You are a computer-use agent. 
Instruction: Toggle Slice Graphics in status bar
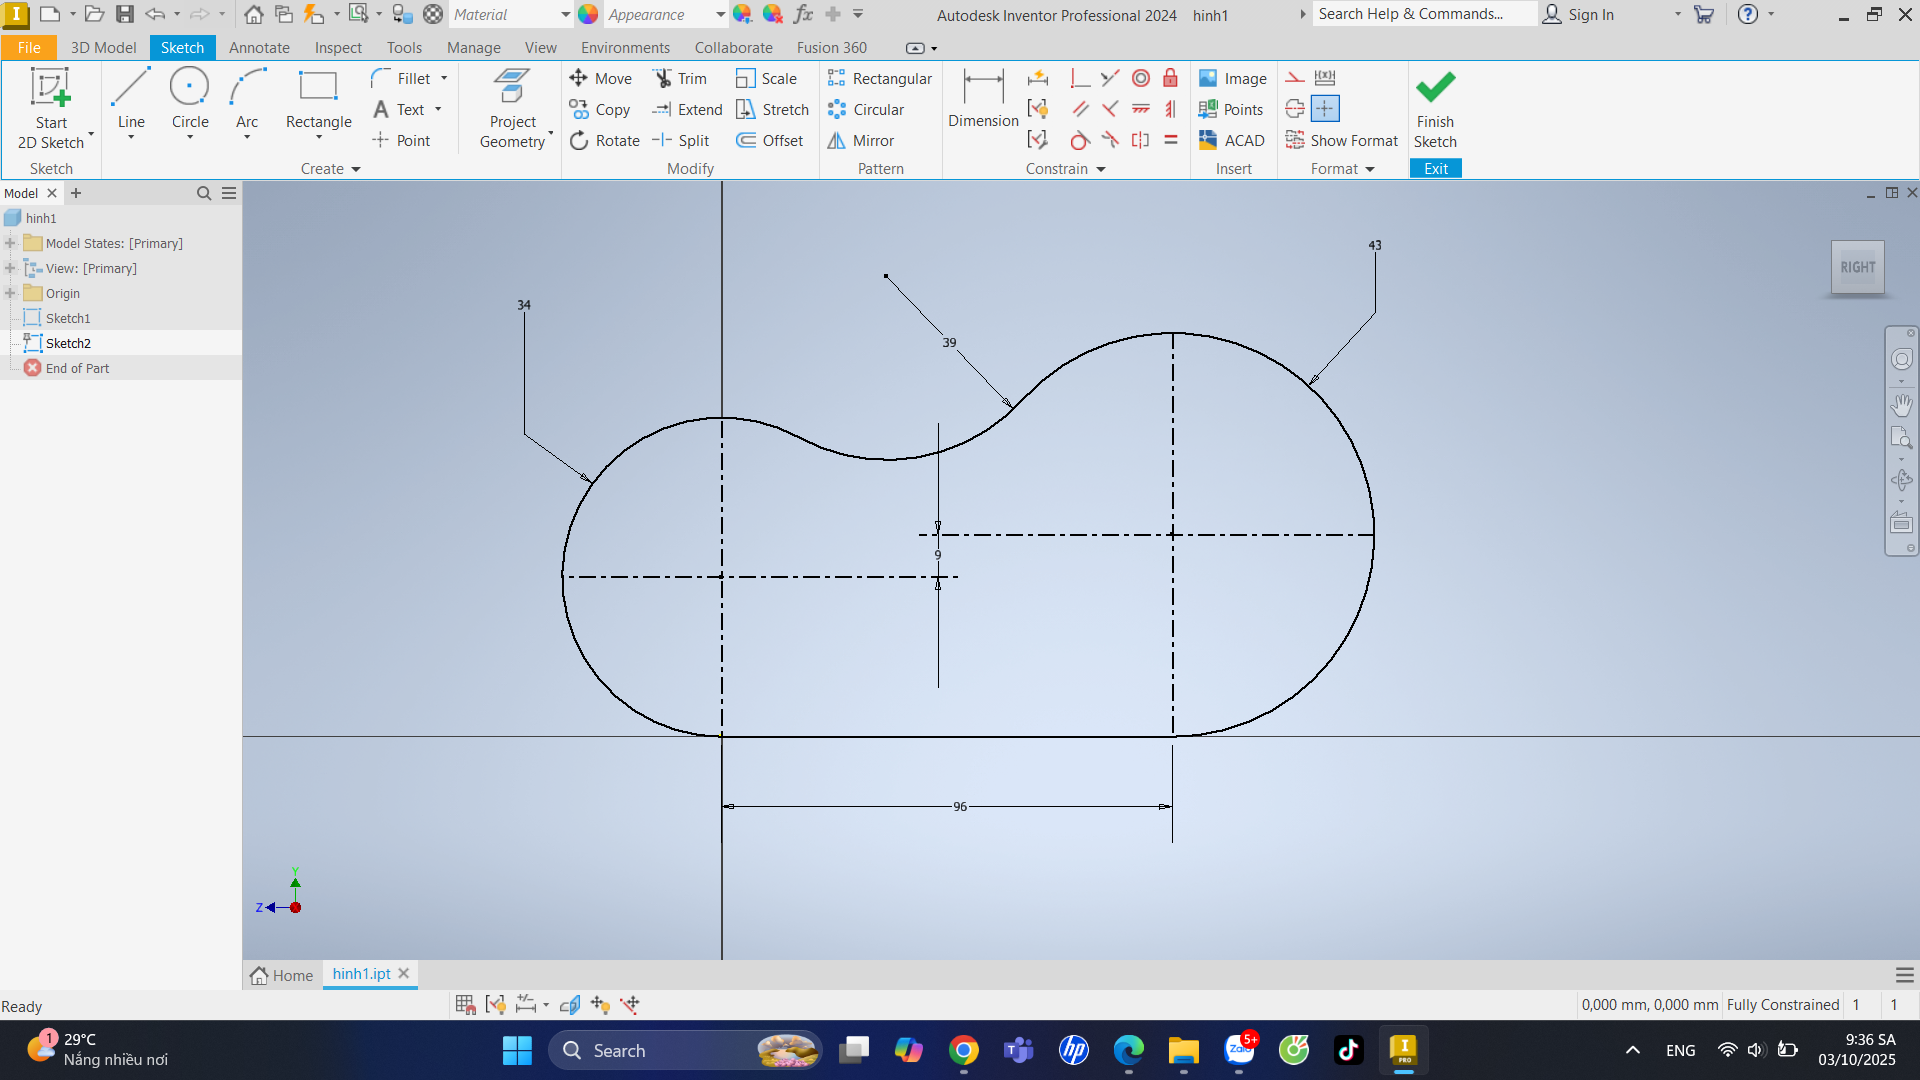[x=570, y=1005]
